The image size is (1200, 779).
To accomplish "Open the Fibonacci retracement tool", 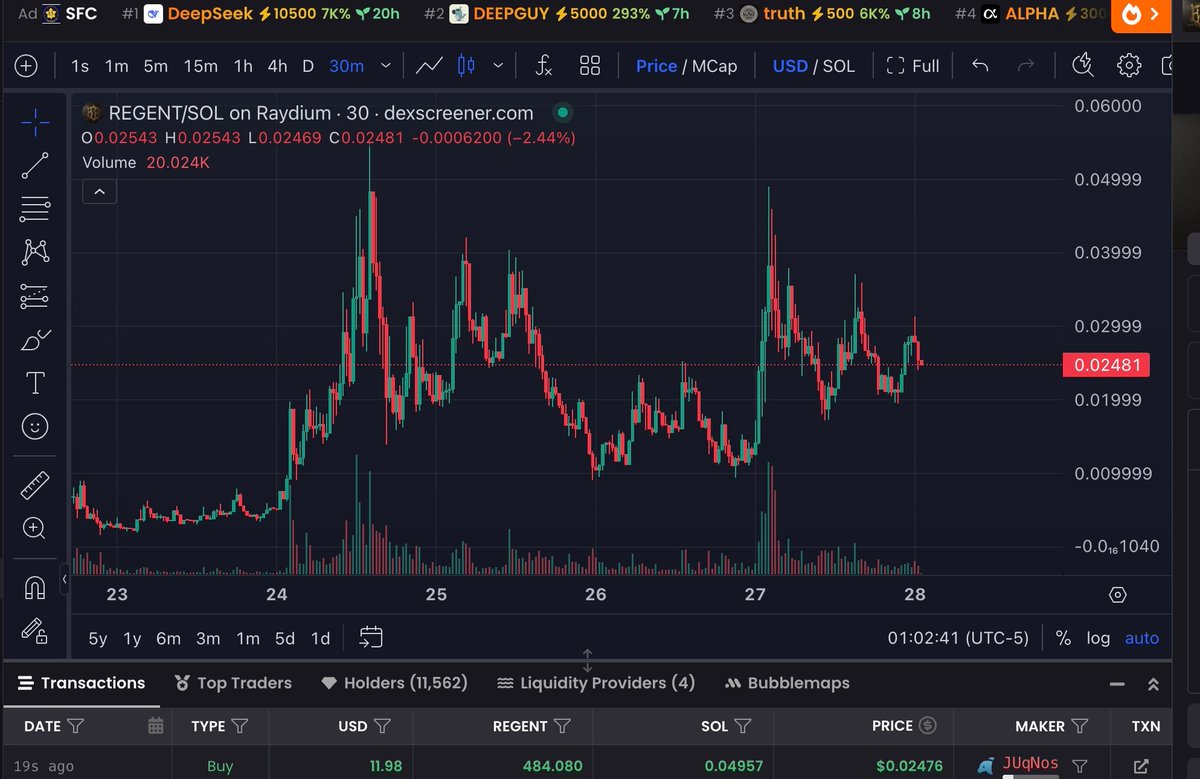I will click(35, 209).
